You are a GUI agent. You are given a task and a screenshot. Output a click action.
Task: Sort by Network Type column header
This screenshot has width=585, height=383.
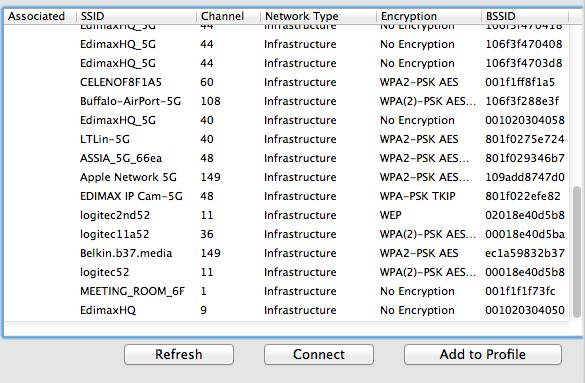click(x=318, y=16)
